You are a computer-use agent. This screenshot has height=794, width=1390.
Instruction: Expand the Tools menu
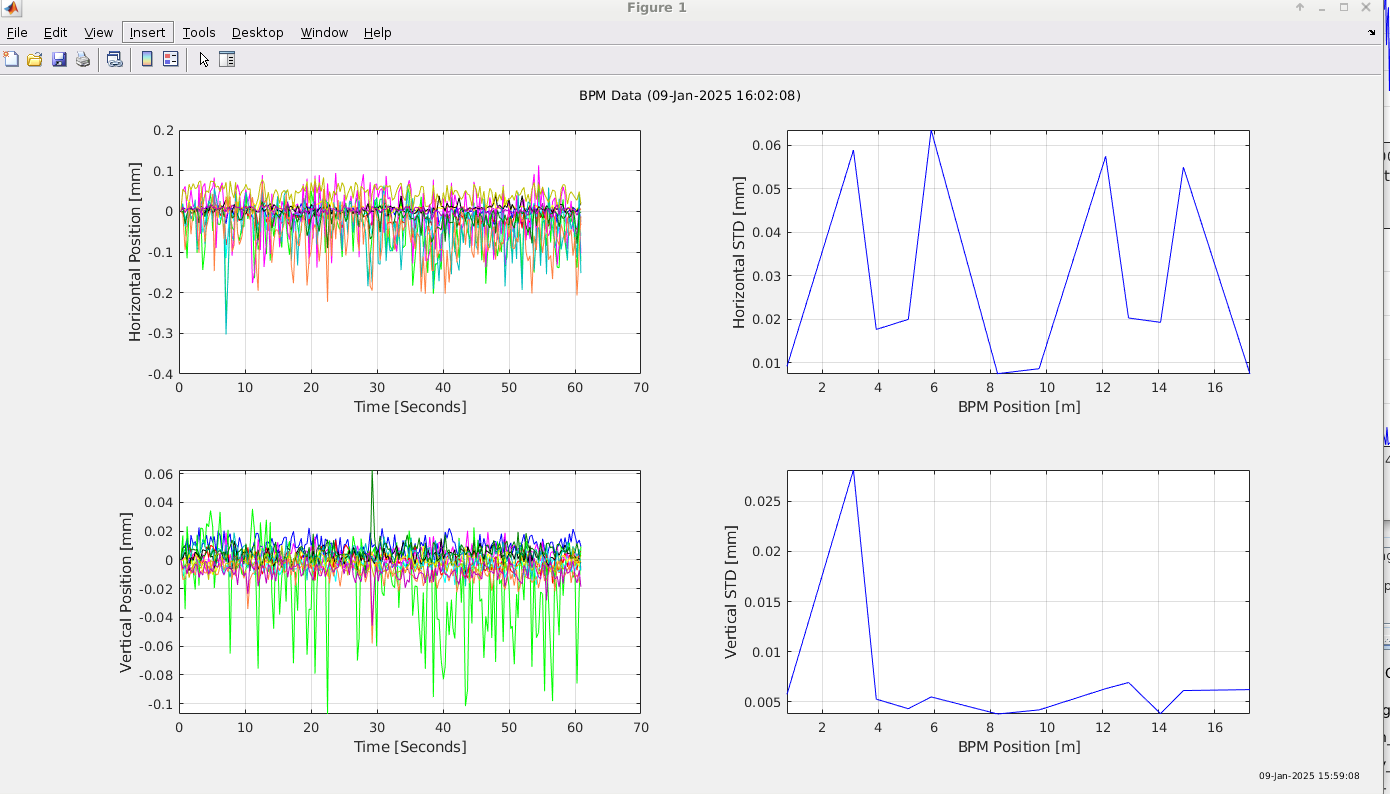click(199, 33)
